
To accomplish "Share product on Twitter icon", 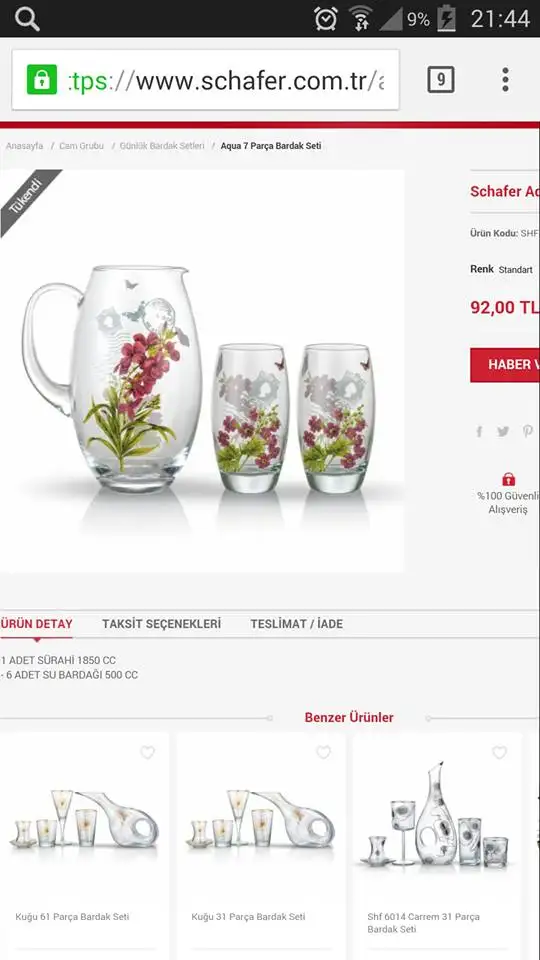I will point(503,432).
